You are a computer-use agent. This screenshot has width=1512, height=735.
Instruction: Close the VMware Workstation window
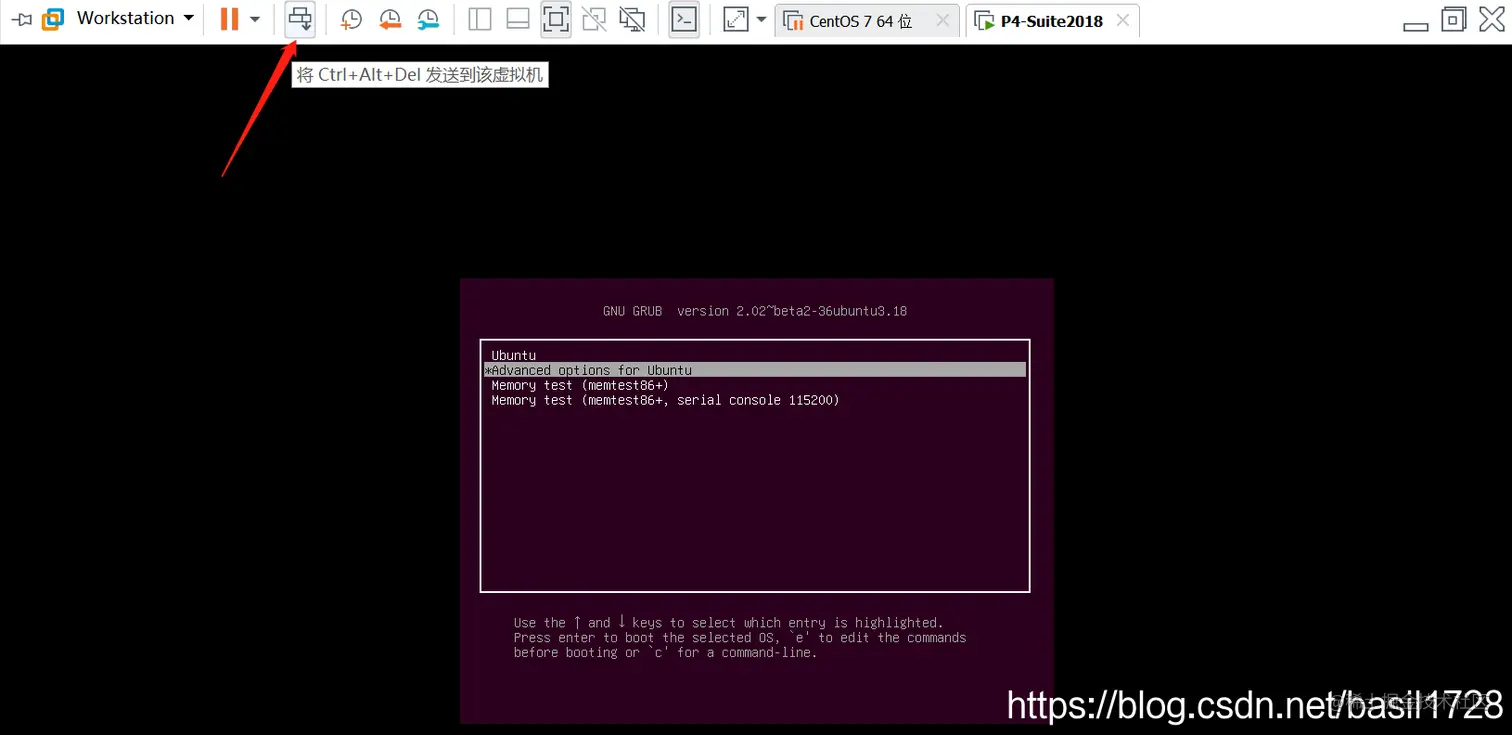1491,19
